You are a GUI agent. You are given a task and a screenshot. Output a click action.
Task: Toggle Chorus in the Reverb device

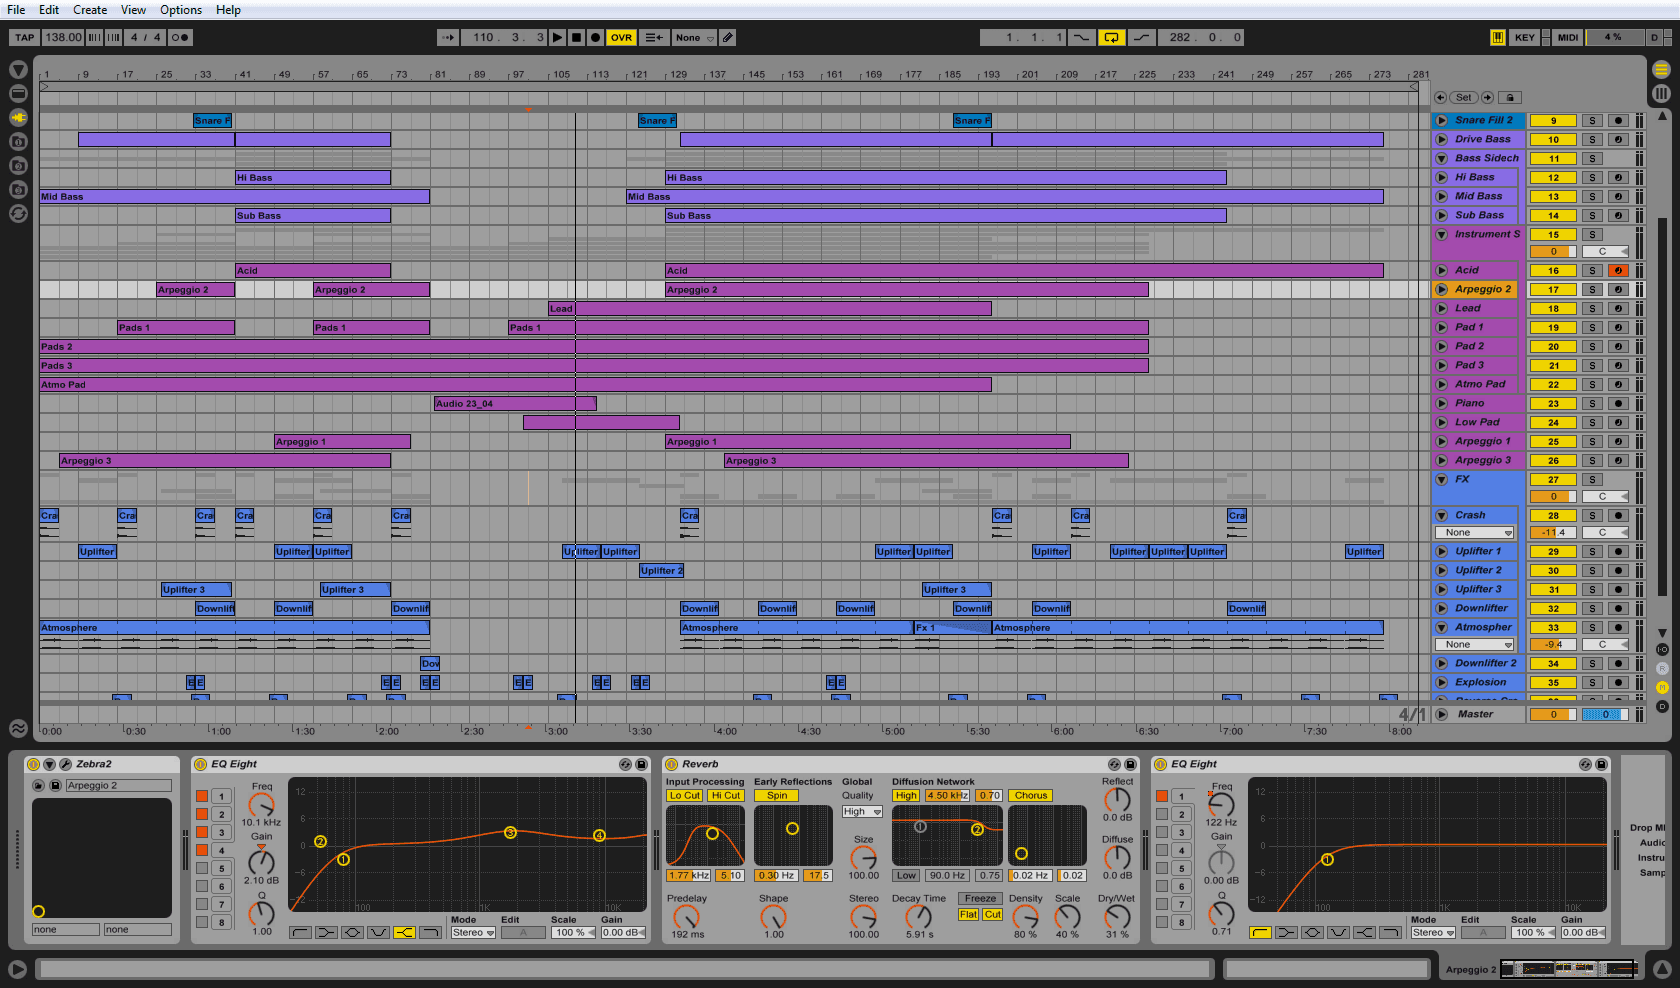click(x=1029, y=796)
